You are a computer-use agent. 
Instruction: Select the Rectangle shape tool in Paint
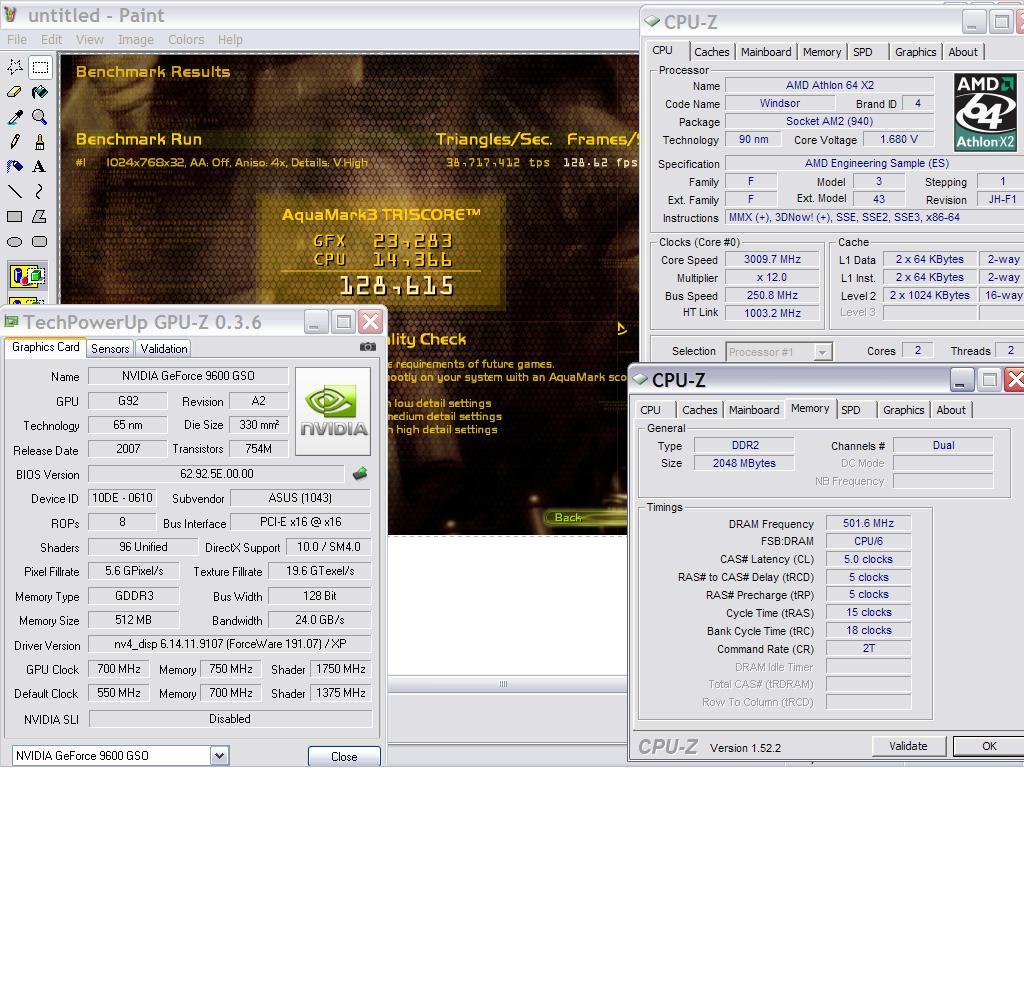15,216
